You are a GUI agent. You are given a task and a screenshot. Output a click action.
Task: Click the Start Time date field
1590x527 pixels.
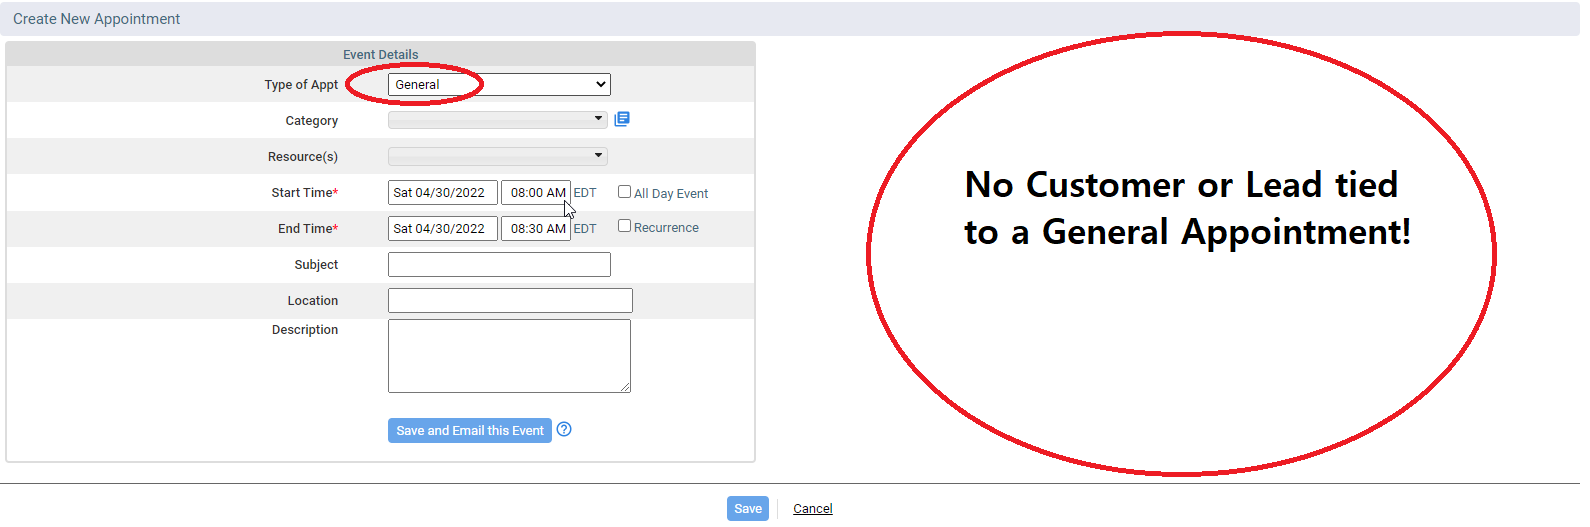pos(442,193)
